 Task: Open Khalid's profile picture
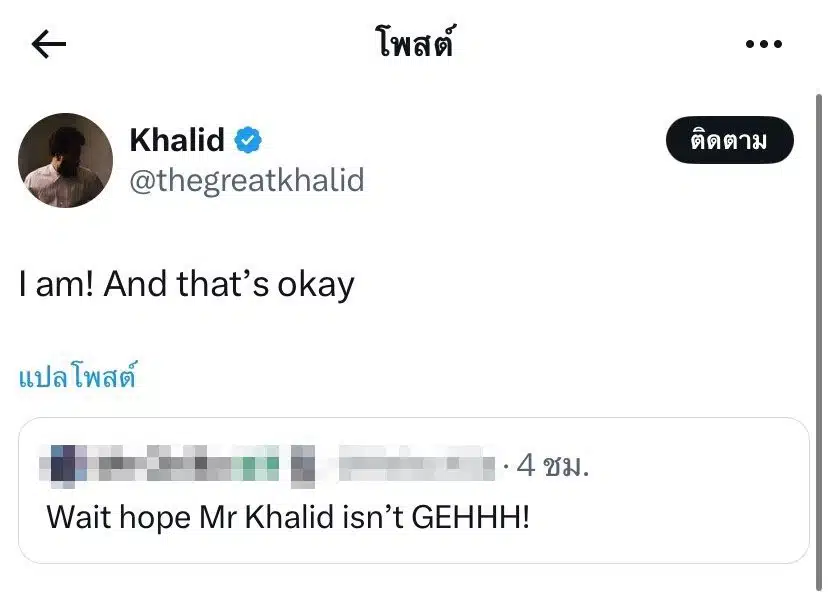click(x=66, y=160)
